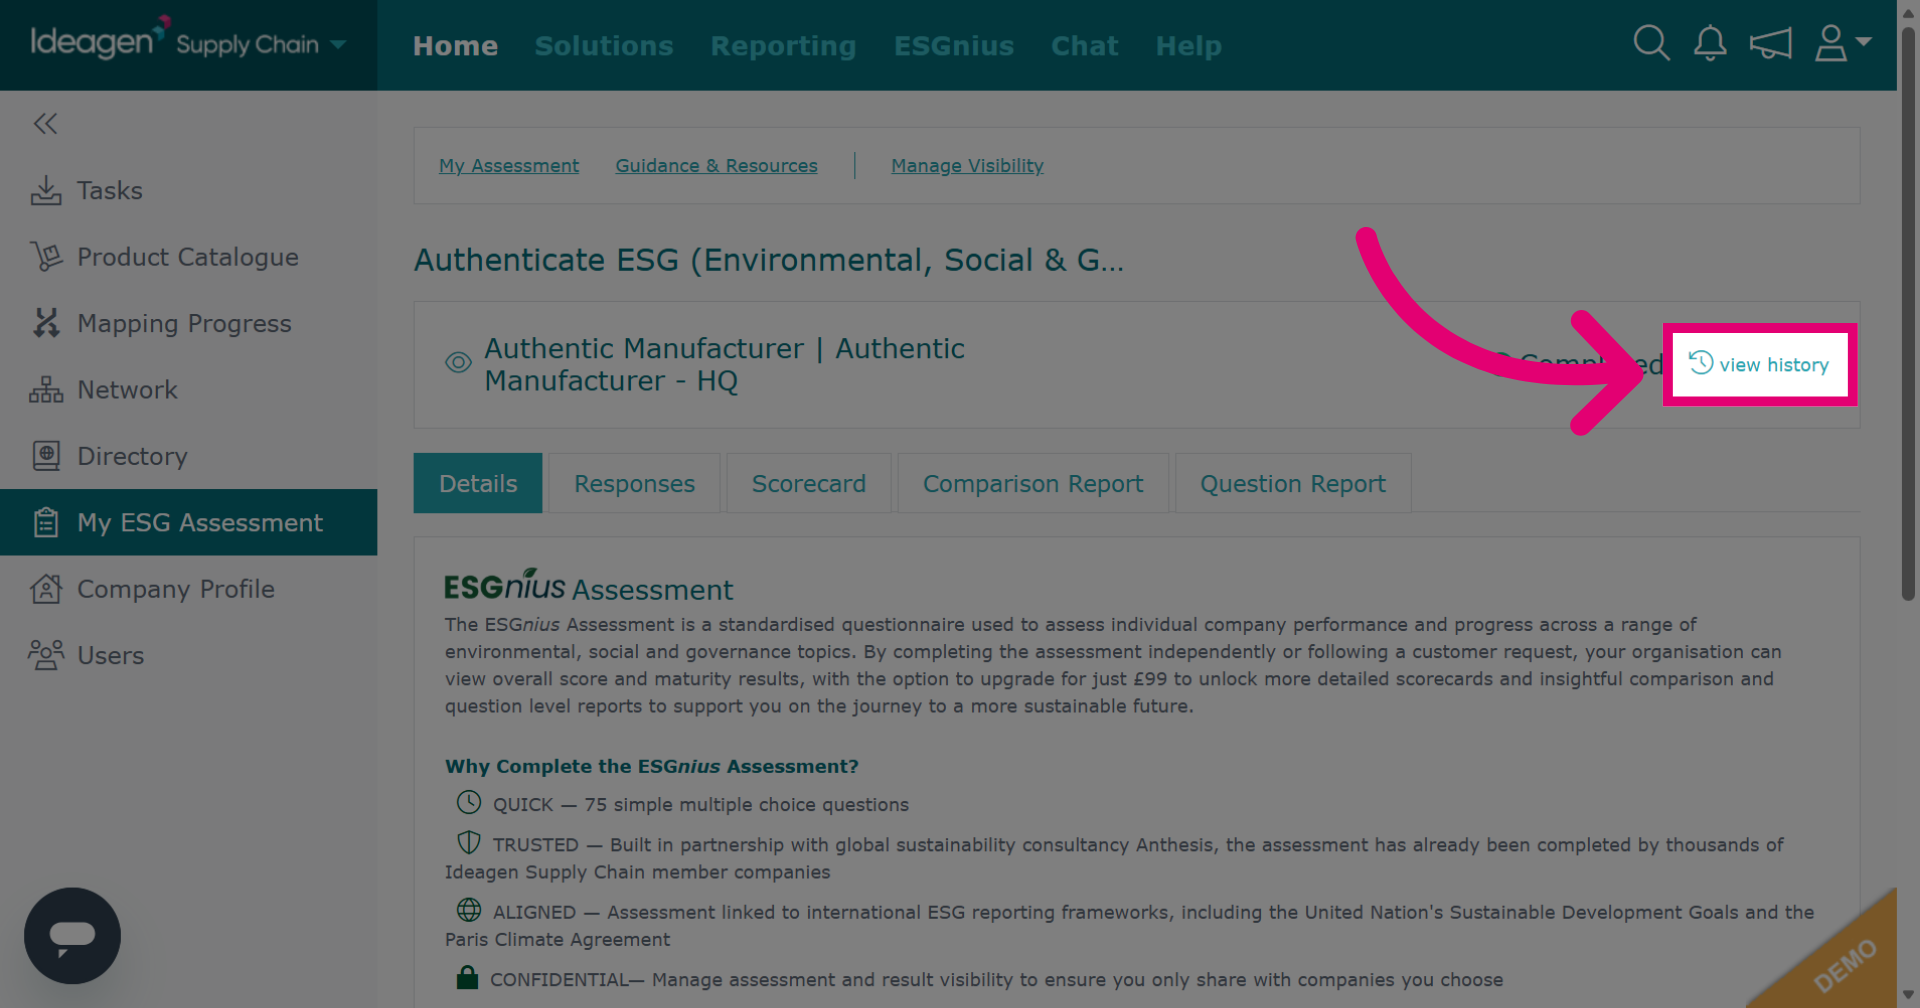Click the 'Why Complete the ESGnius Assessment?' heading
This screenshot has width=1920, height=1008.
point(652,766)
